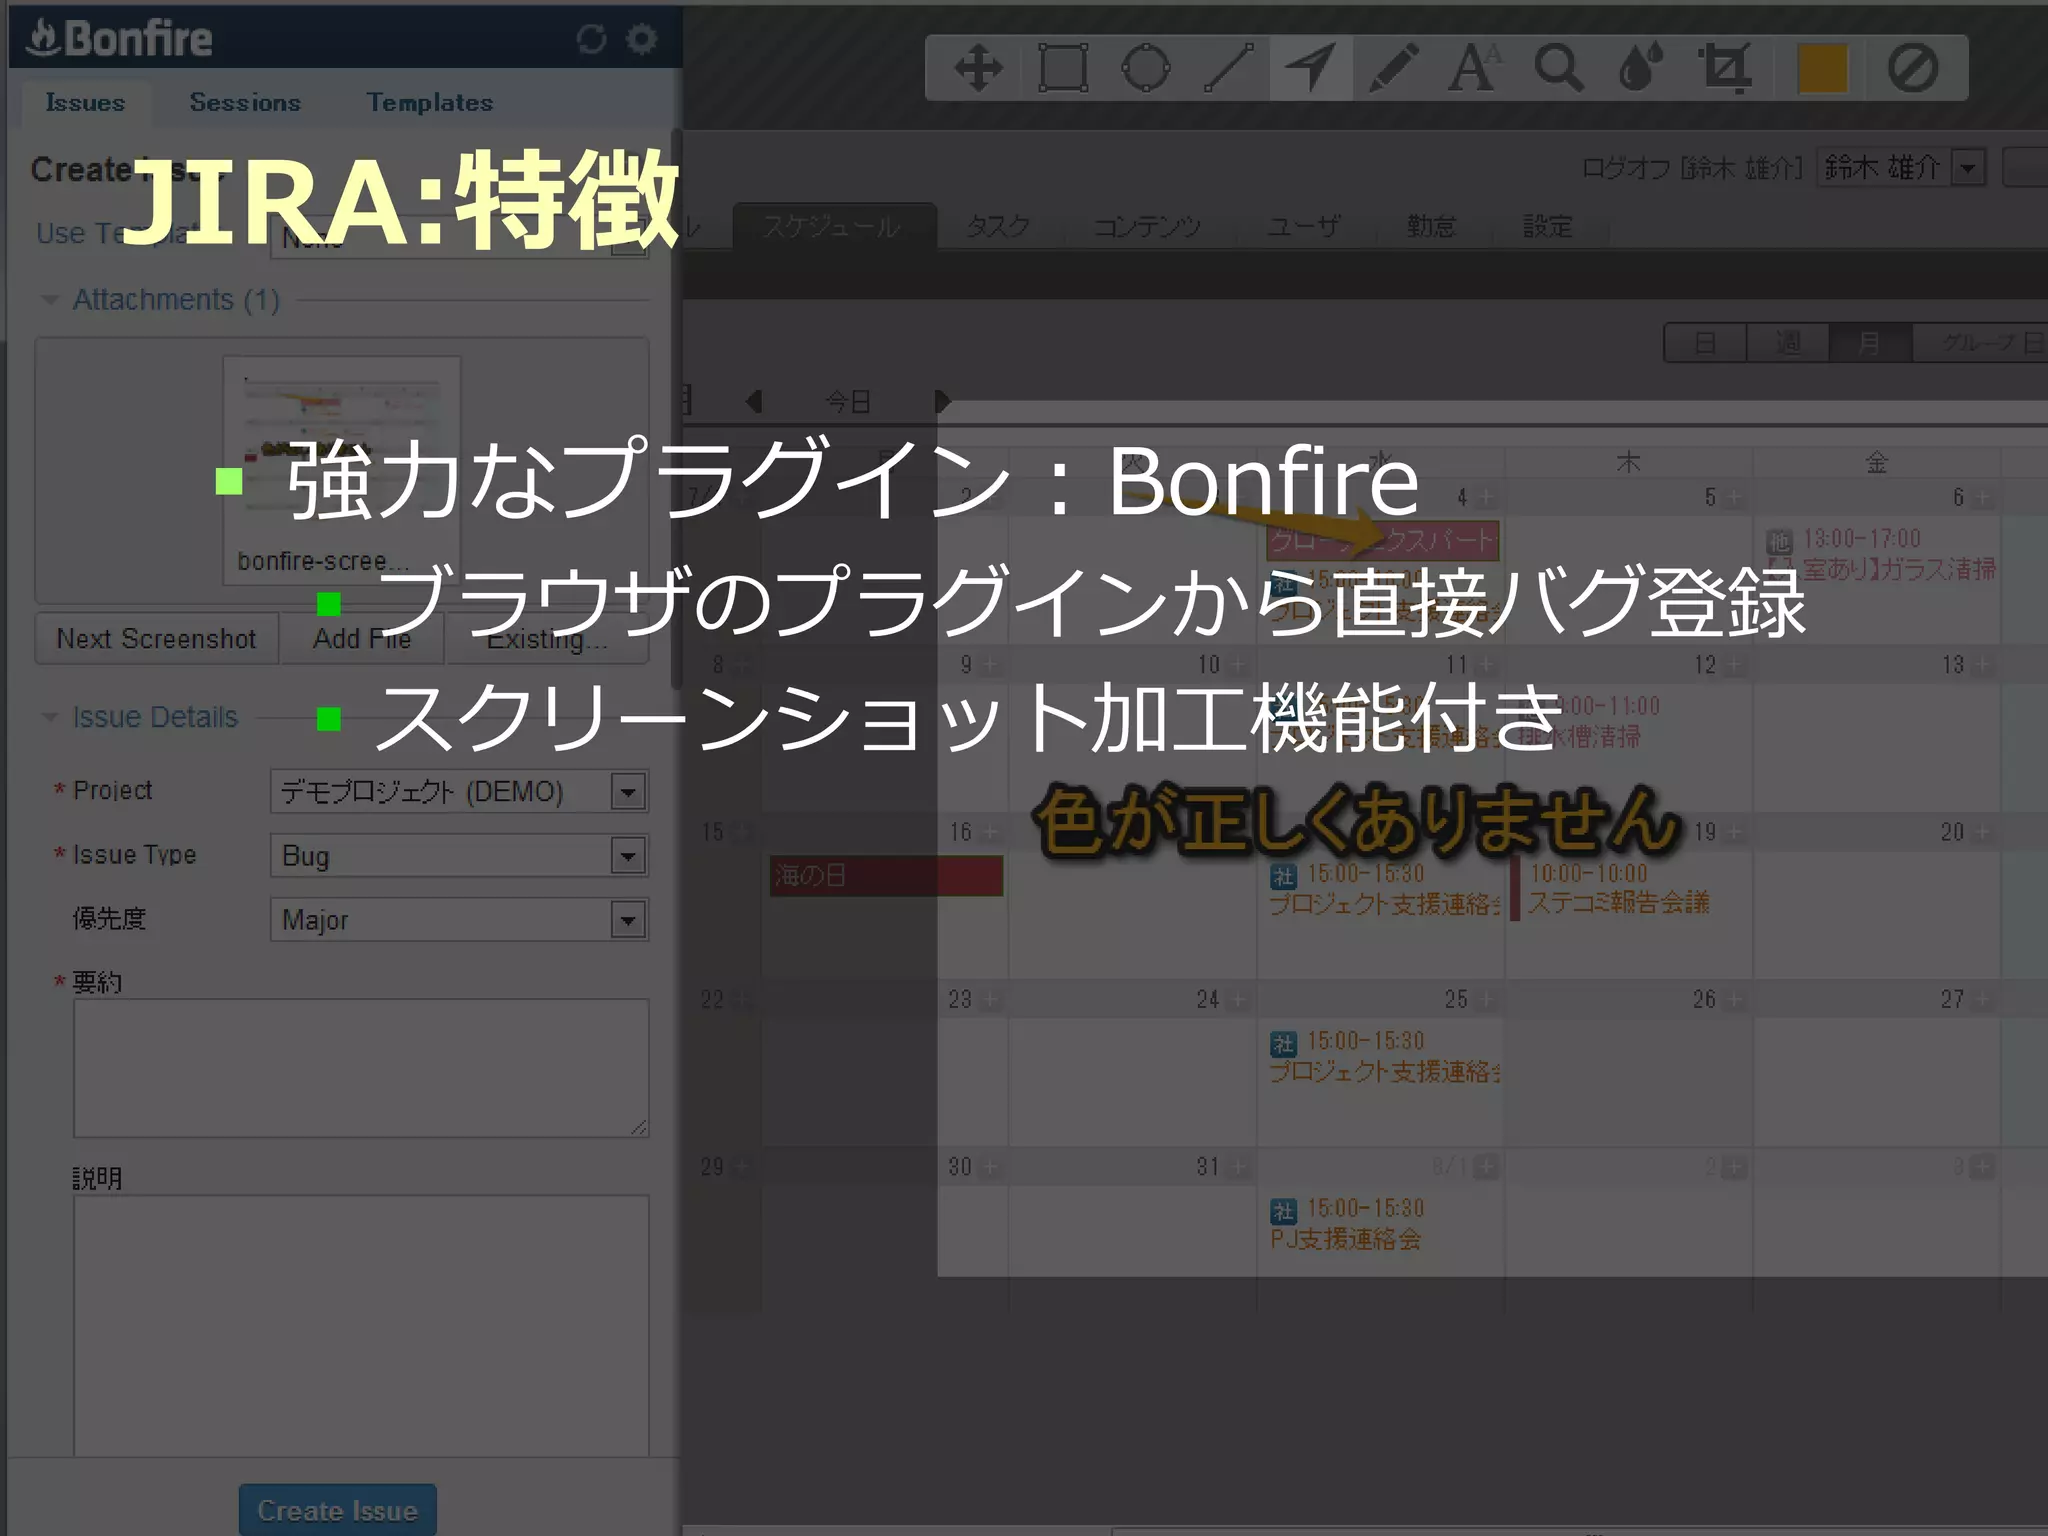This screenshot has height=1536, width=2048.
Task: Select the Blur droplet tool
Action: click(1641, 68)
